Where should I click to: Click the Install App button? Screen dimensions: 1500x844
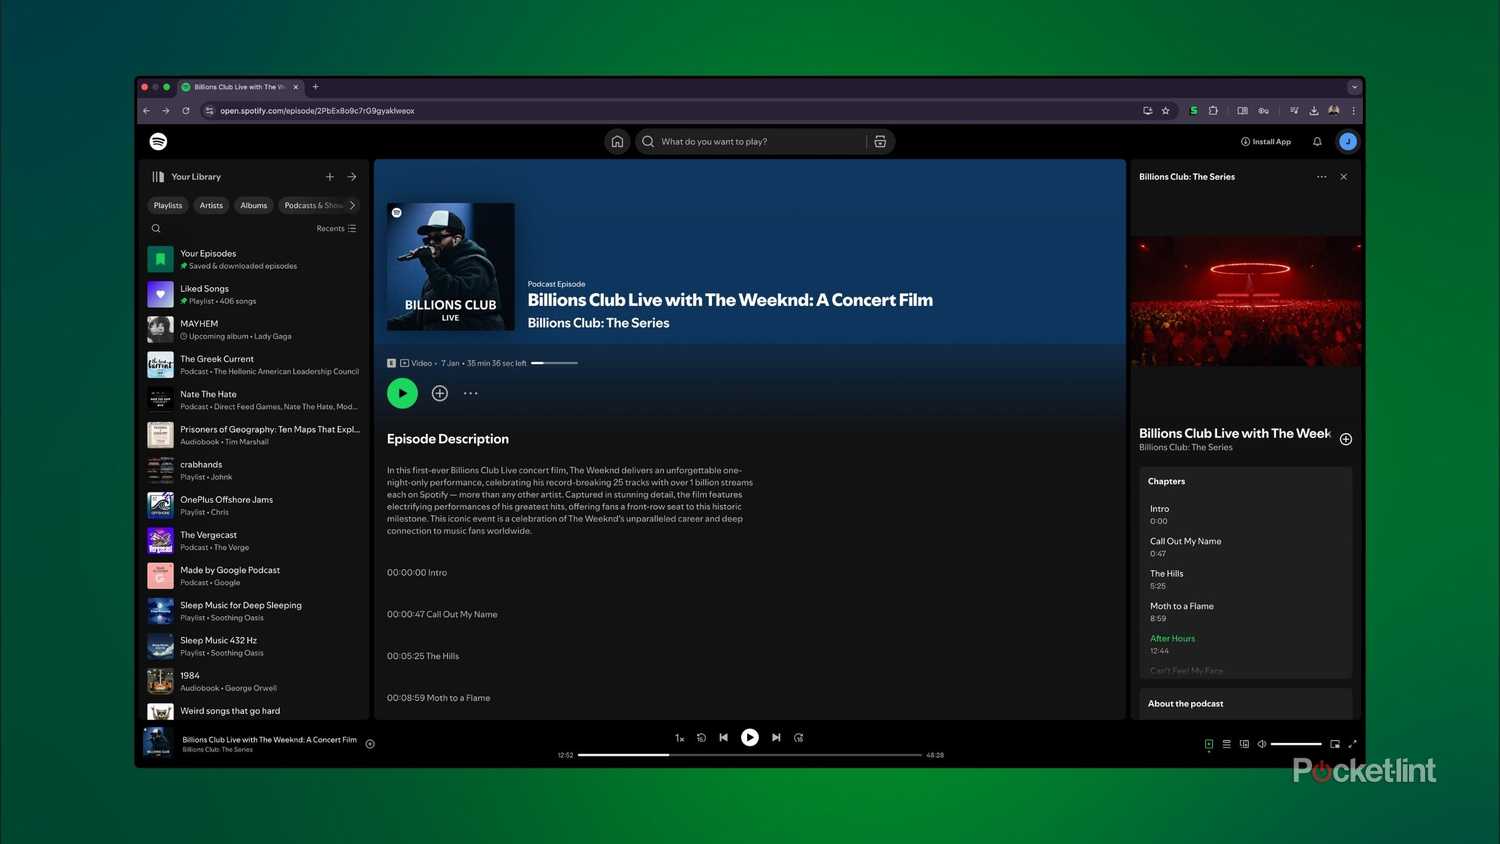[1266, 141]
